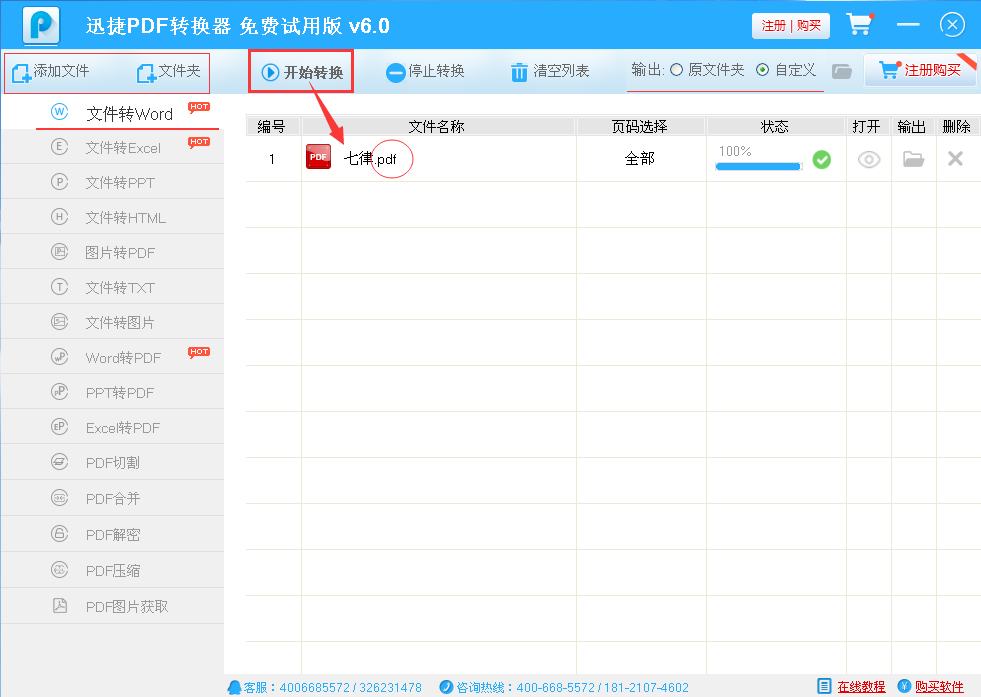
Task: Click the 状态 column header
Action: pyautogui.click(x=775, y=126)
